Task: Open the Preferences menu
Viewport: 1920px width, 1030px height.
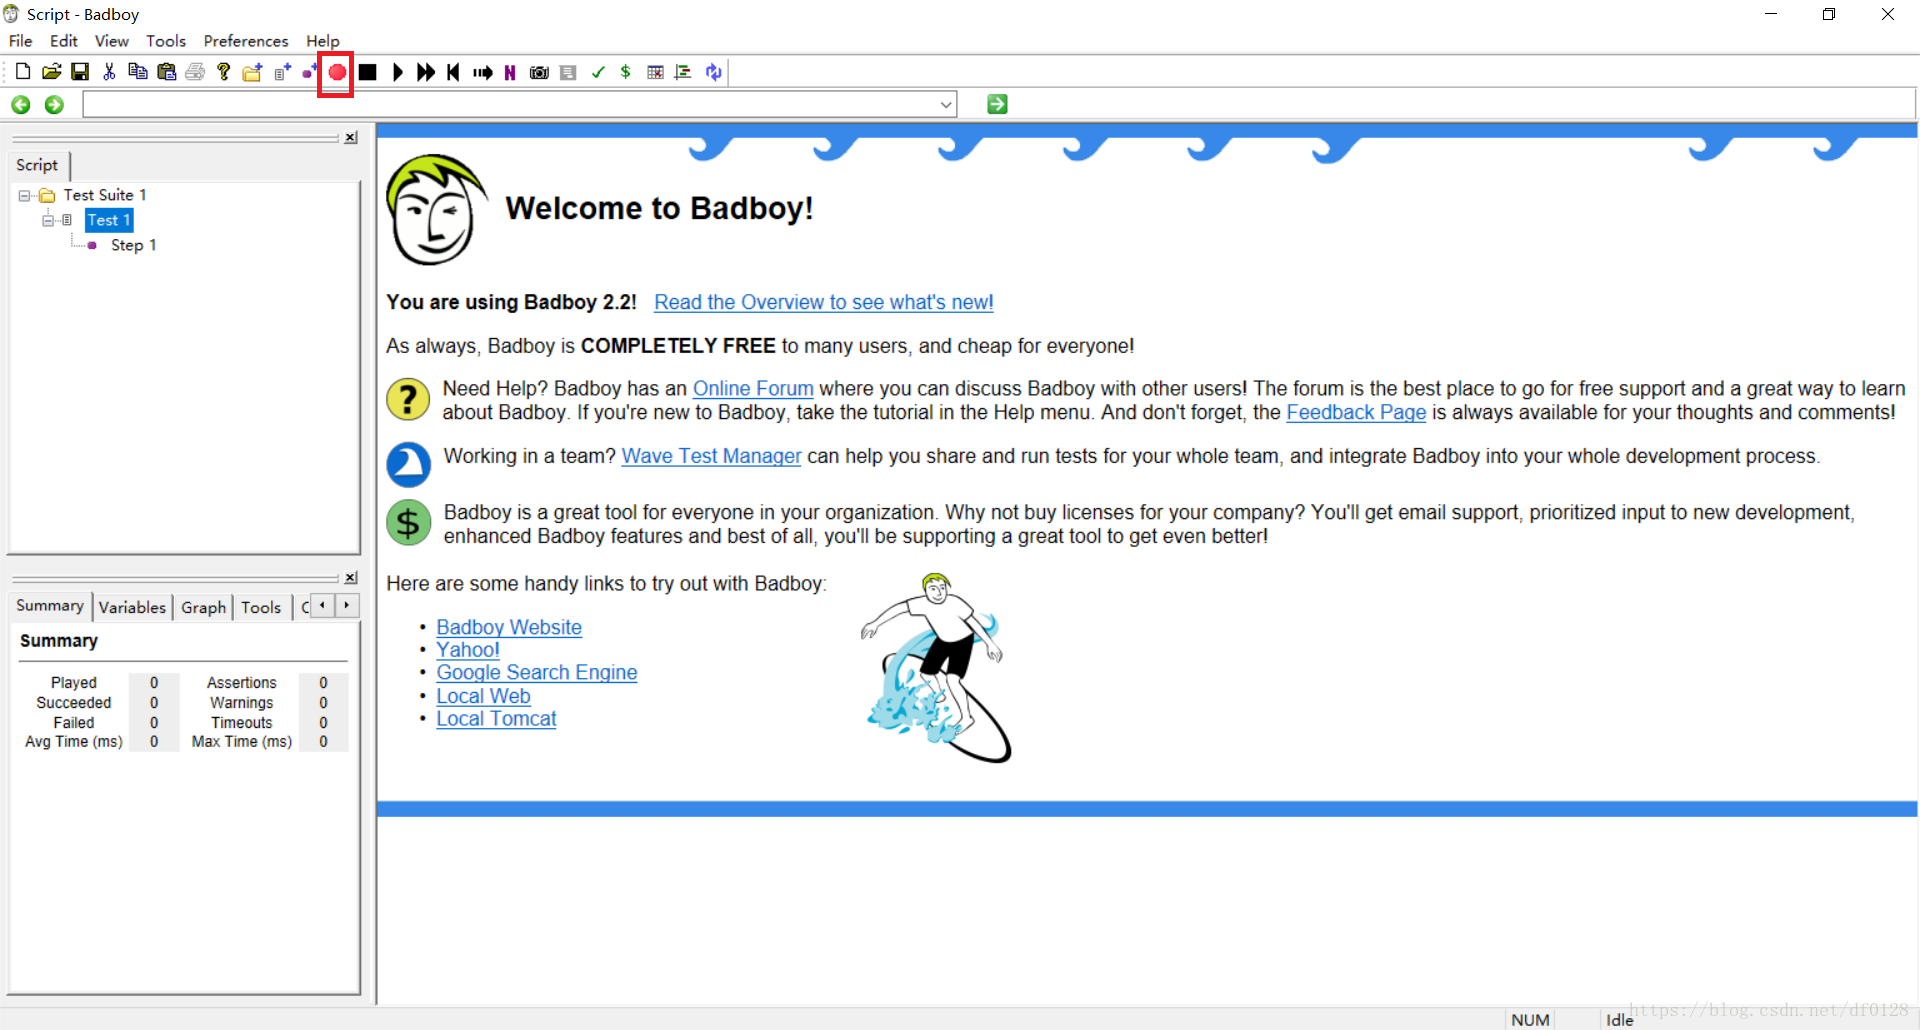Action: (246, 41)
